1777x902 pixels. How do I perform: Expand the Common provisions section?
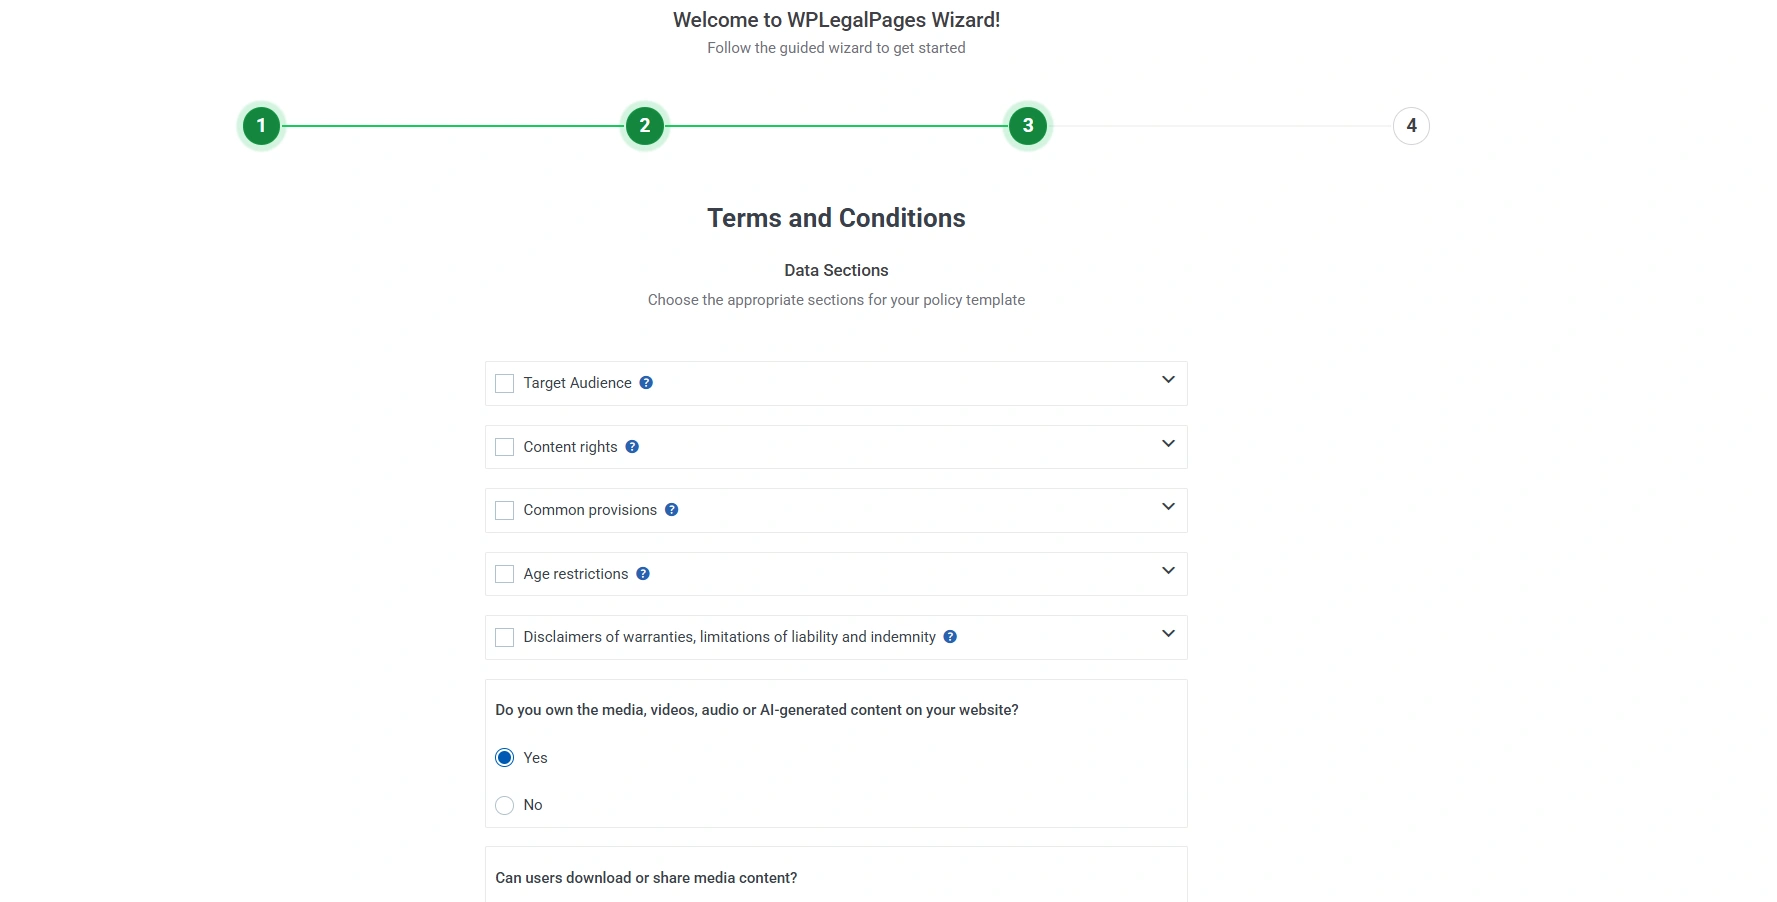1167,507
